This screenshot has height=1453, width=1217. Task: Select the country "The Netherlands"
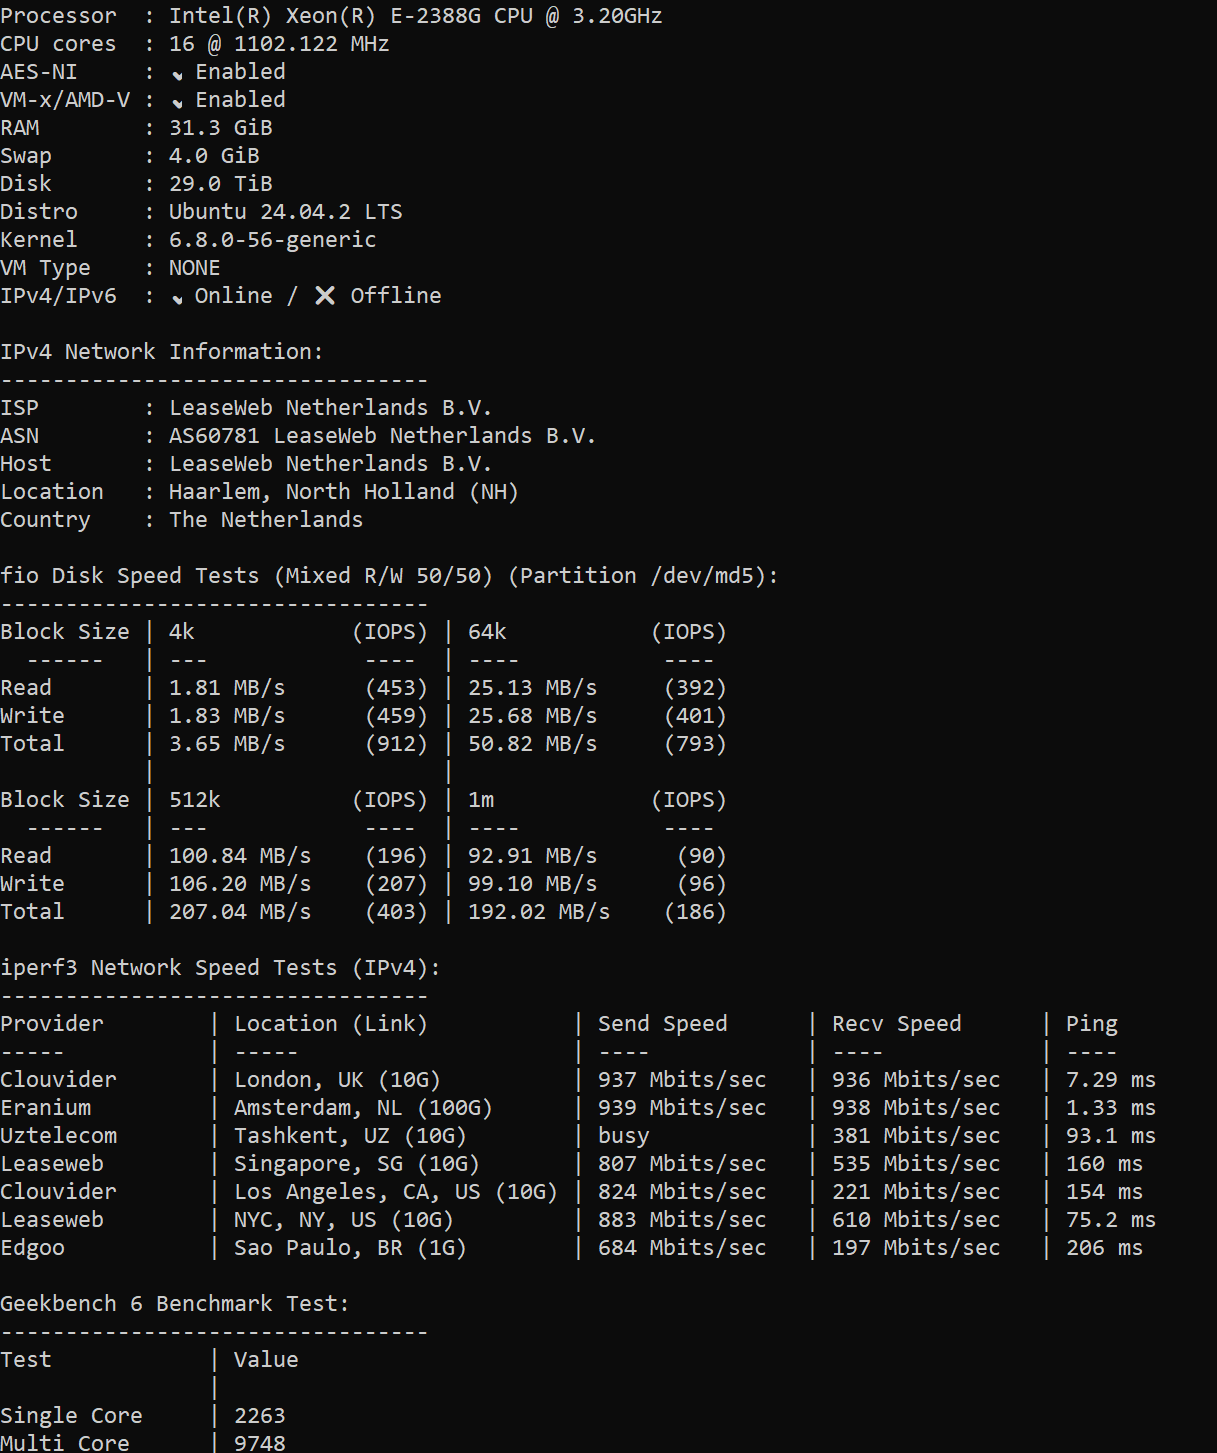(x=266, y=520)
